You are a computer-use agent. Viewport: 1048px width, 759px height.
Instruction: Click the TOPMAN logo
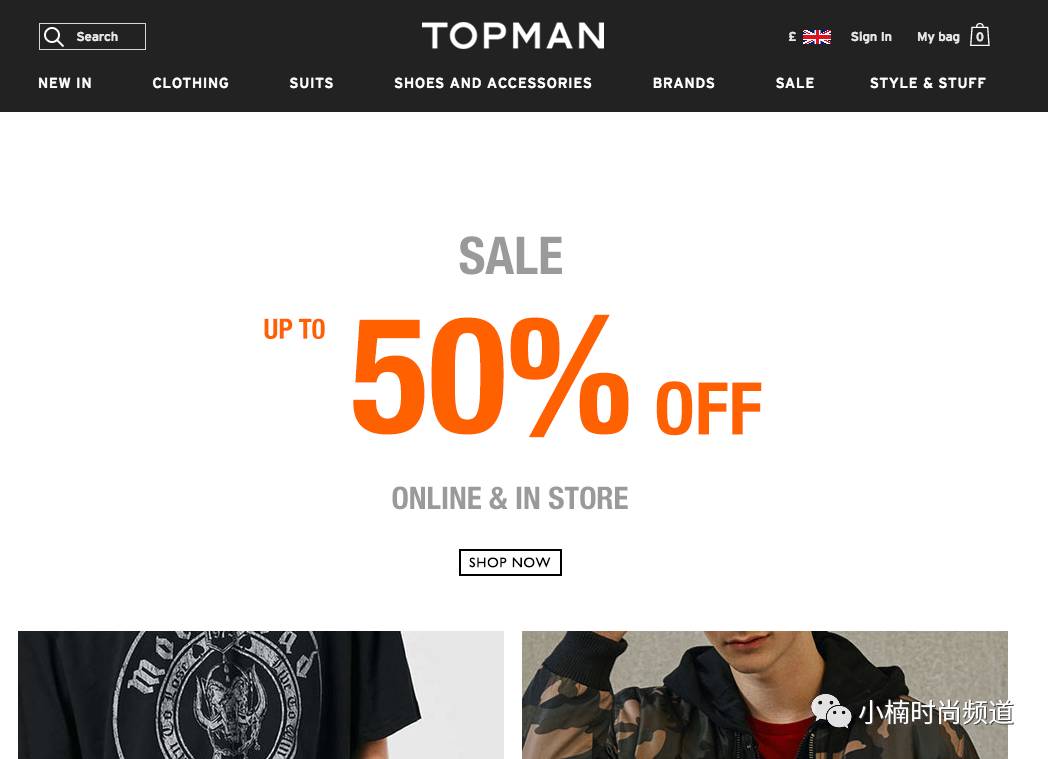[x=513, y=36]
